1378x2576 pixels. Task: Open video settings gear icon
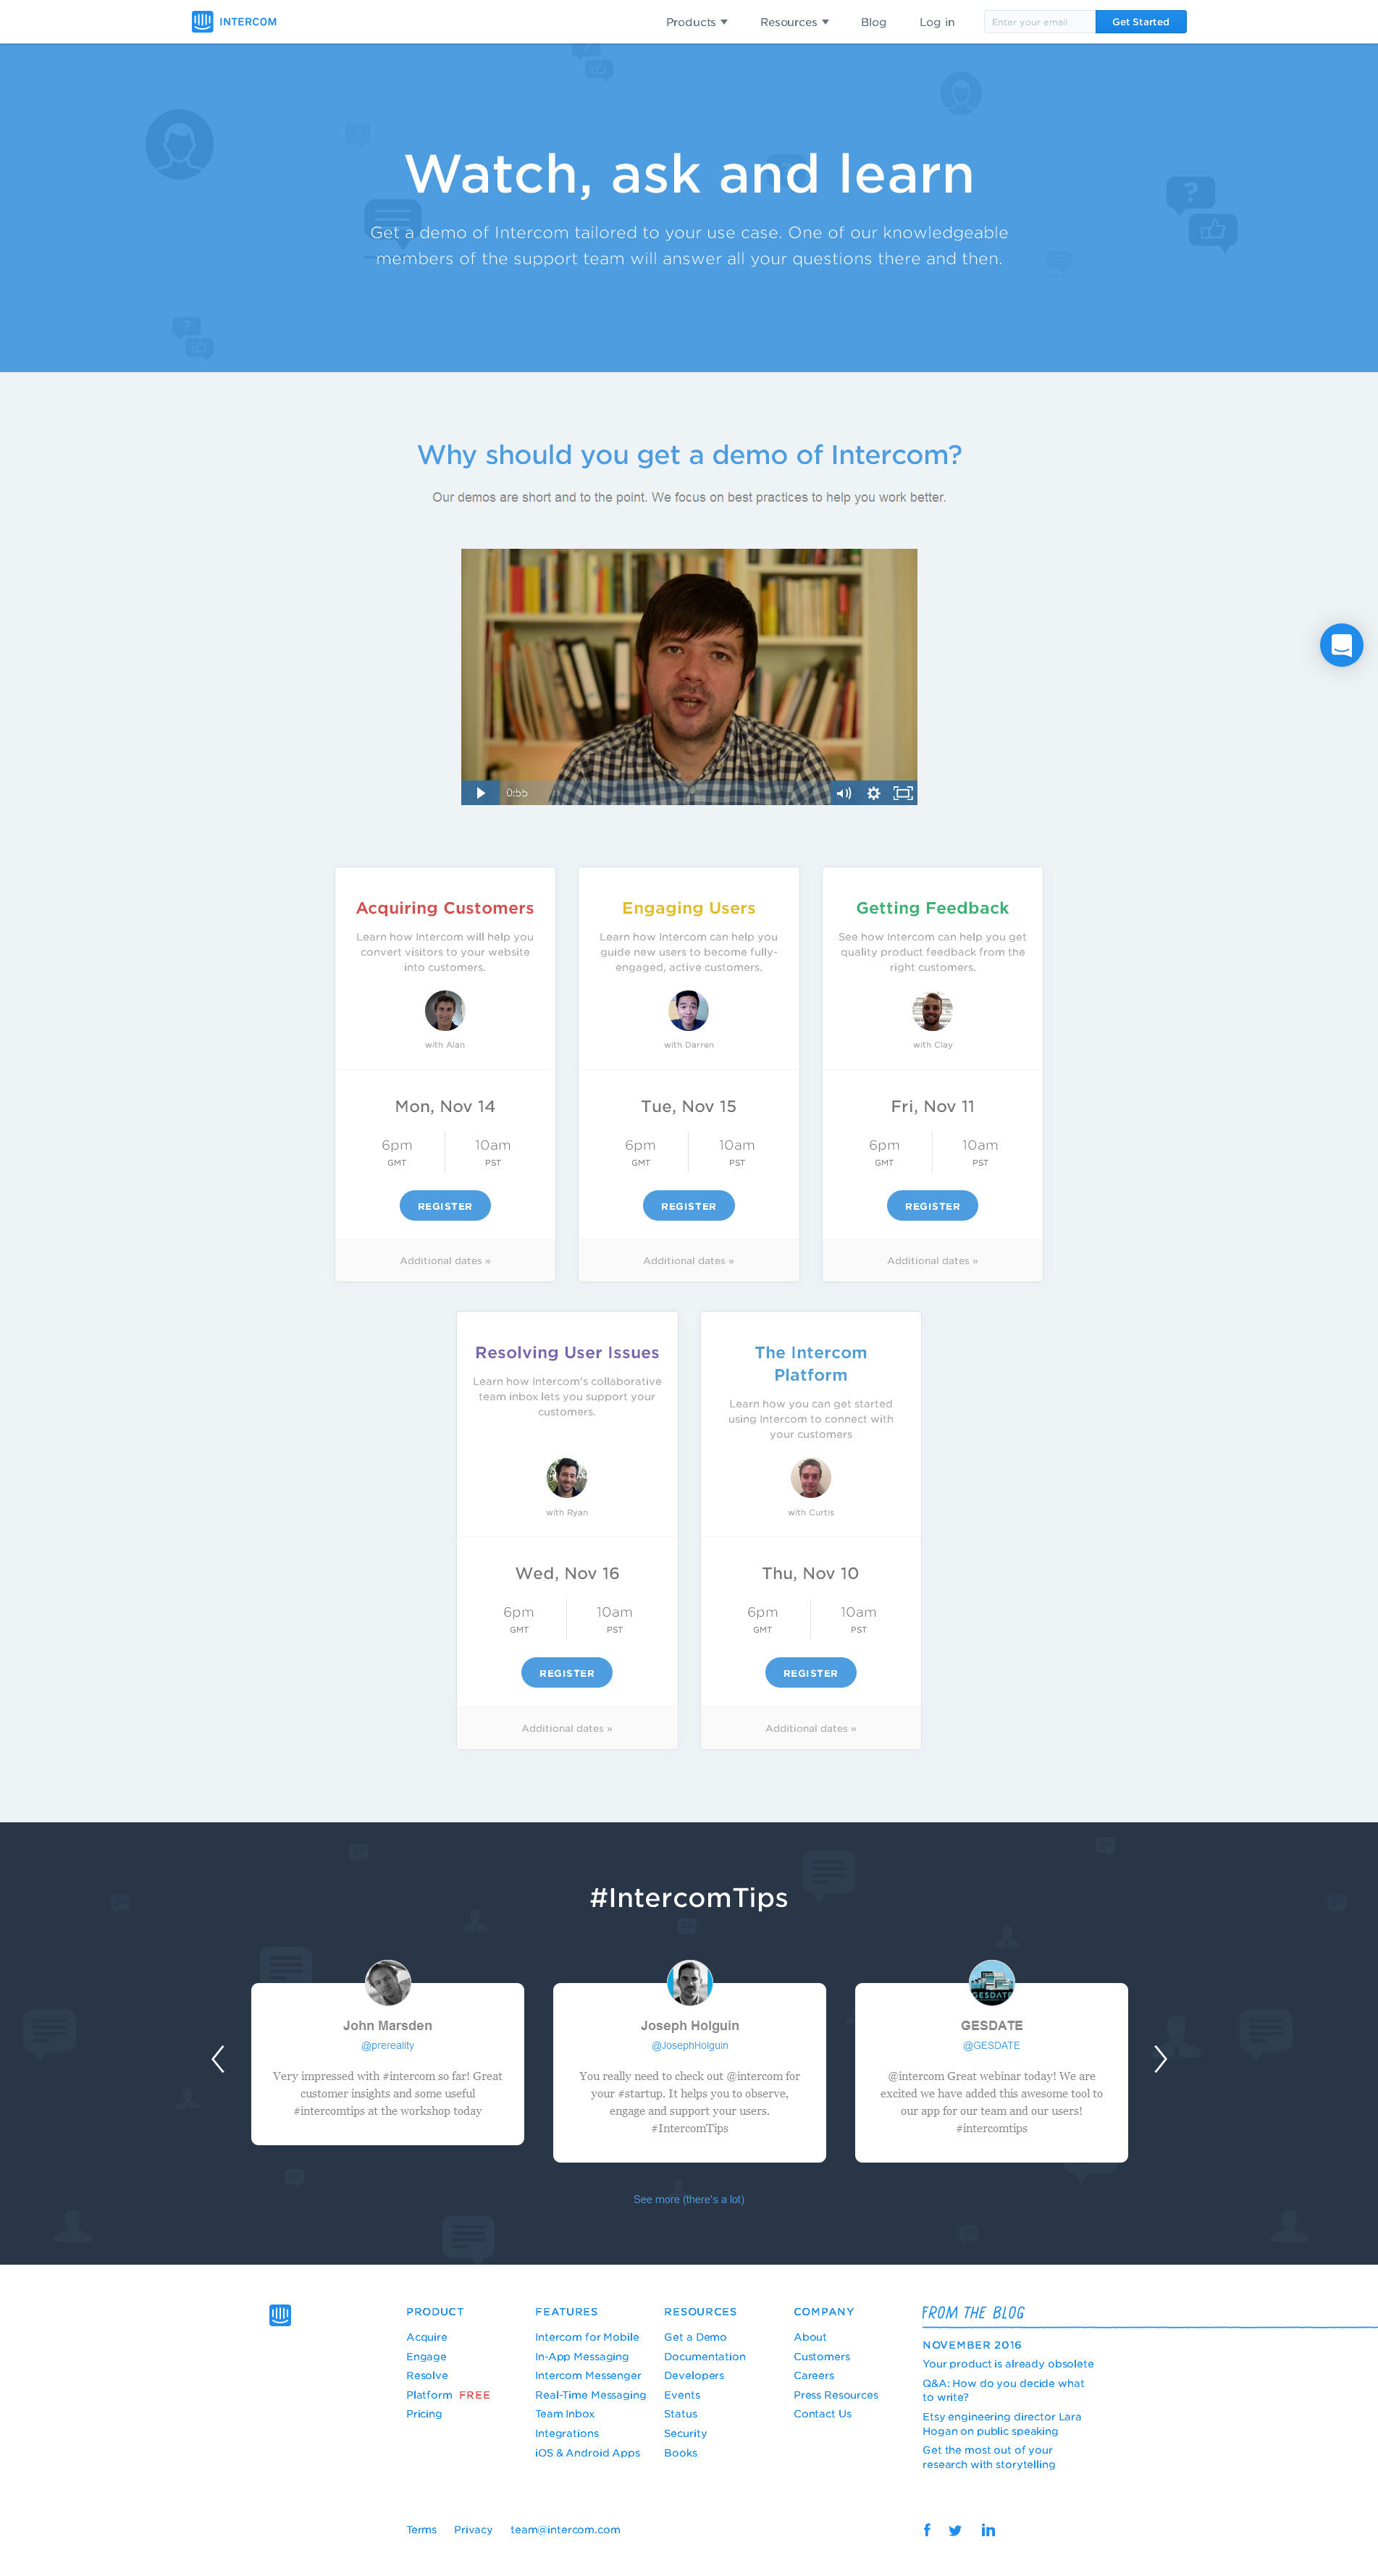(873, 793)
